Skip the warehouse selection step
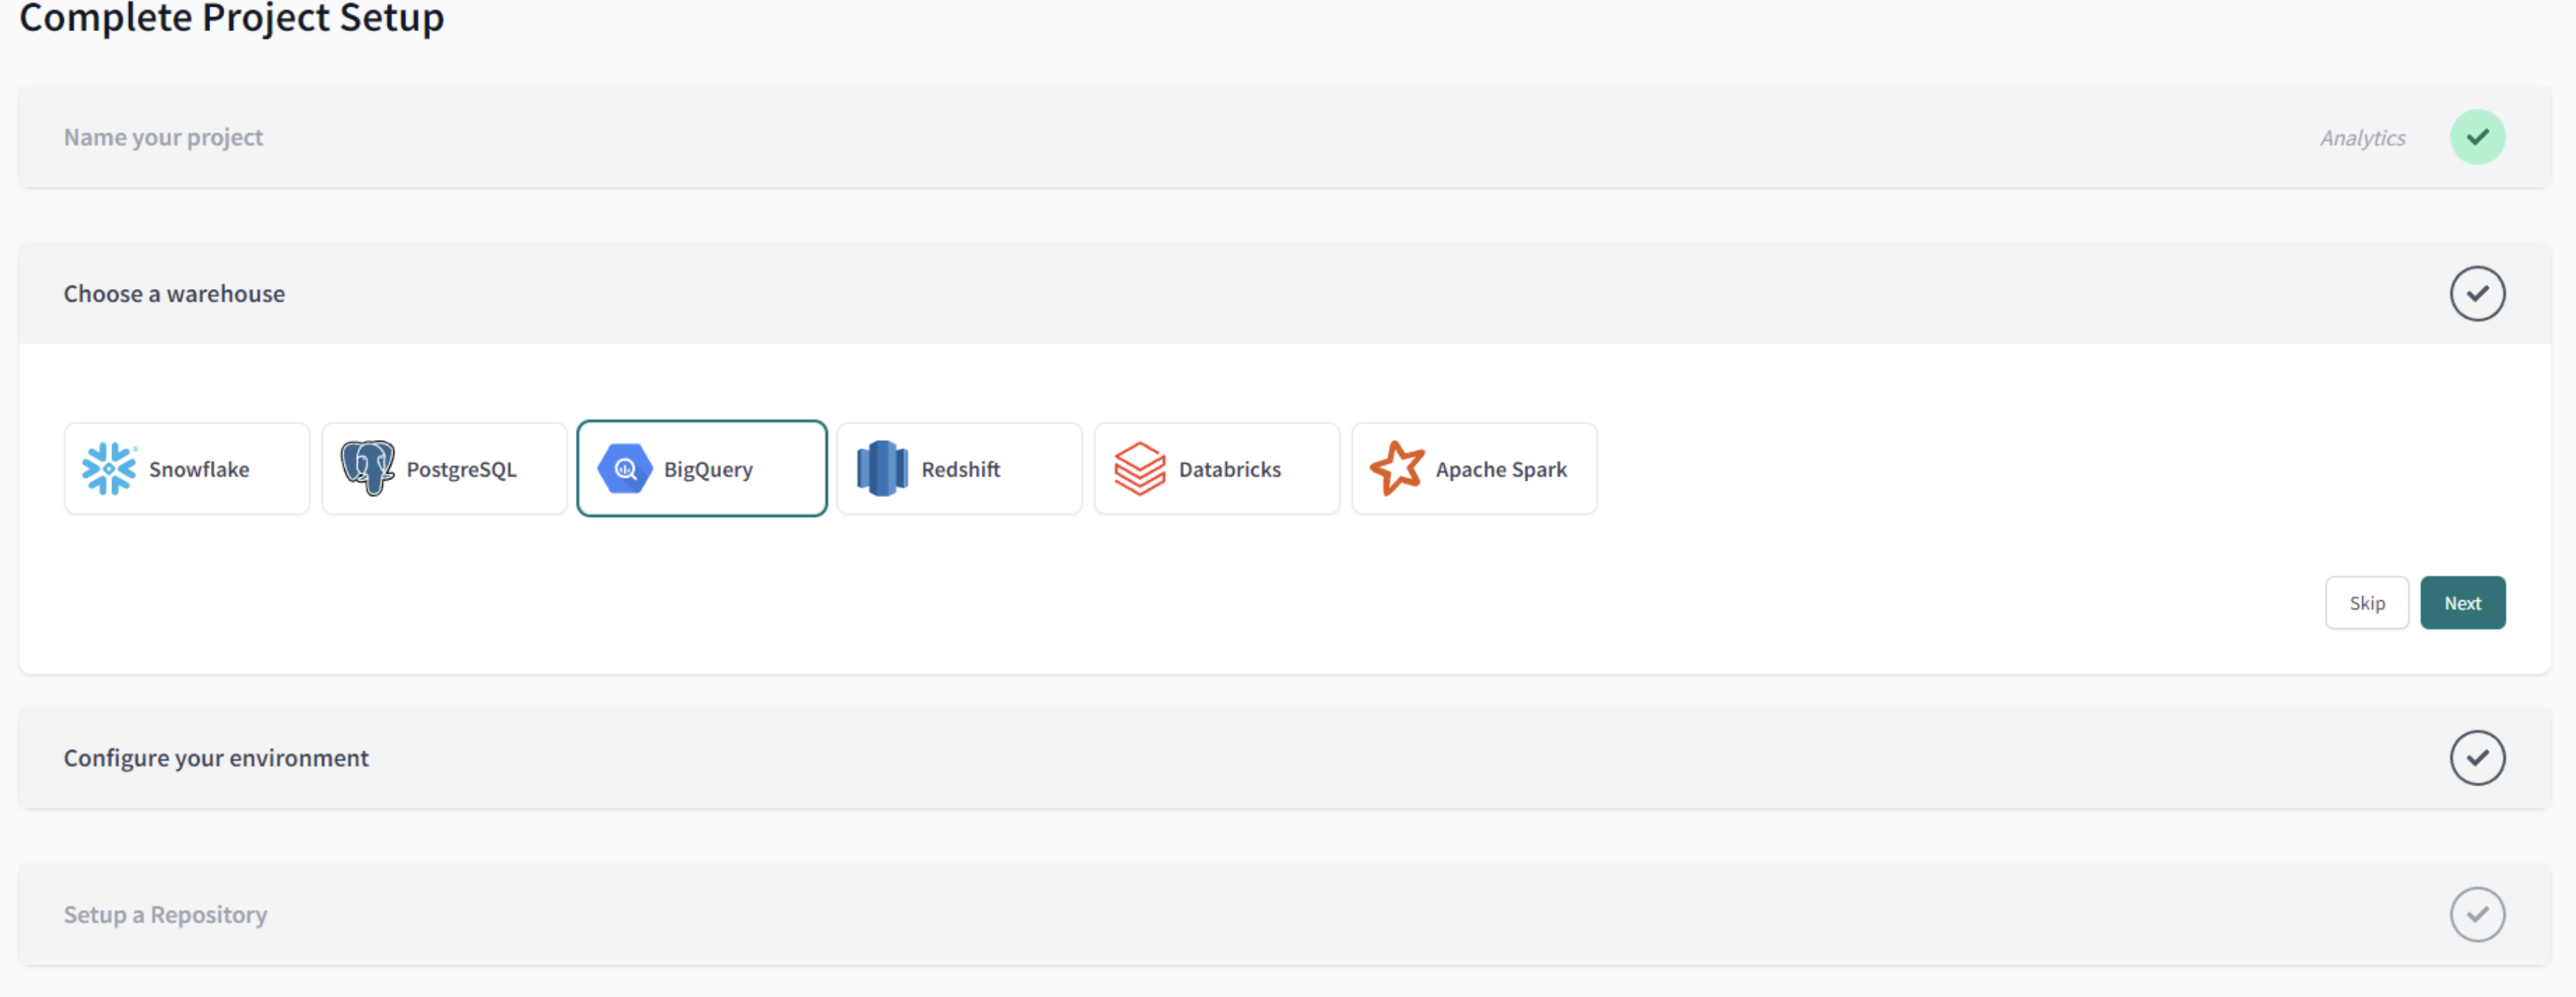The height and width of the screenshot is (997, 2576). 2366,603
